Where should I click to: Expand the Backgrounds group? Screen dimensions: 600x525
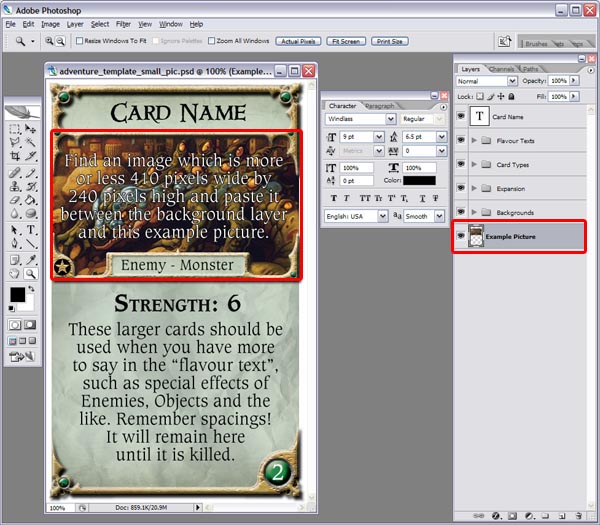pos(474,212)
